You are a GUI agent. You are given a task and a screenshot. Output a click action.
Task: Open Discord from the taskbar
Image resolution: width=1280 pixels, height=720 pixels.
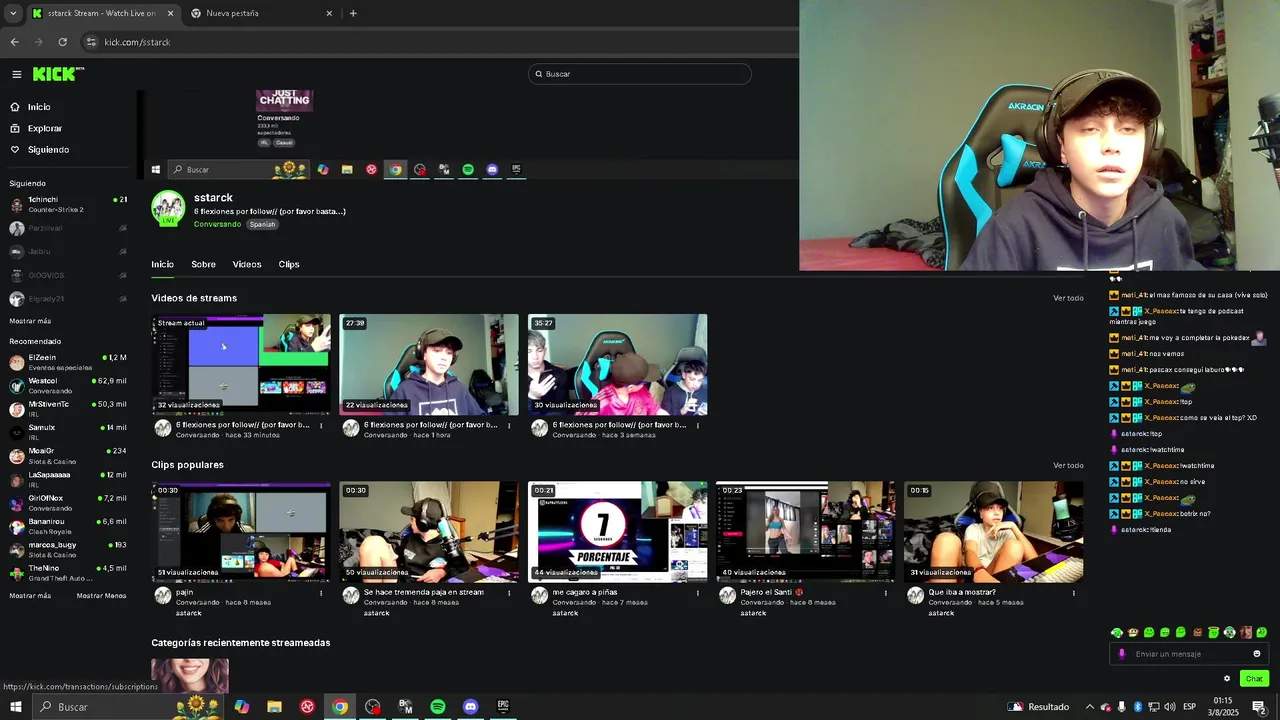tap(471, 707)
